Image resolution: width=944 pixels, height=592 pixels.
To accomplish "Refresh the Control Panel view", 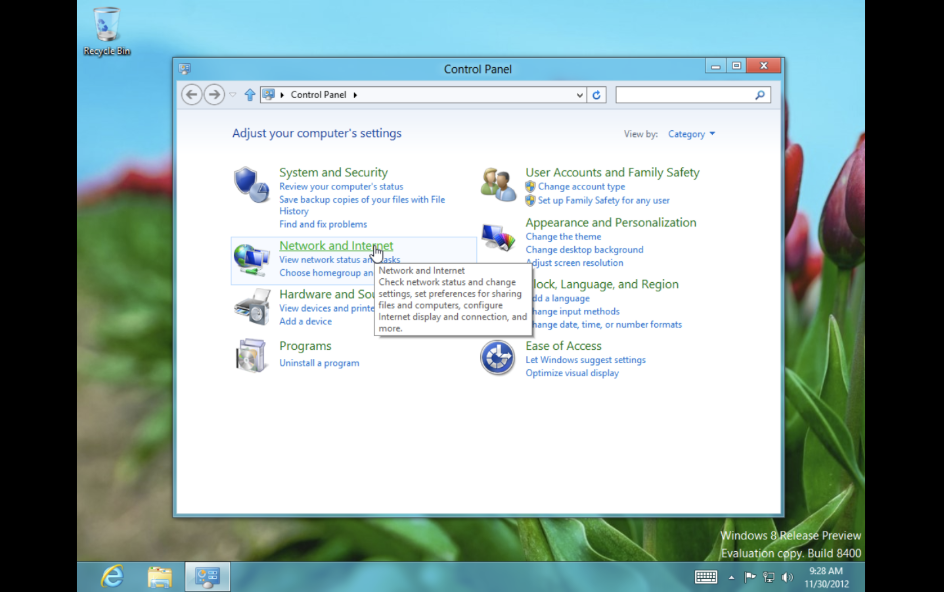I will tap(596, 95).
